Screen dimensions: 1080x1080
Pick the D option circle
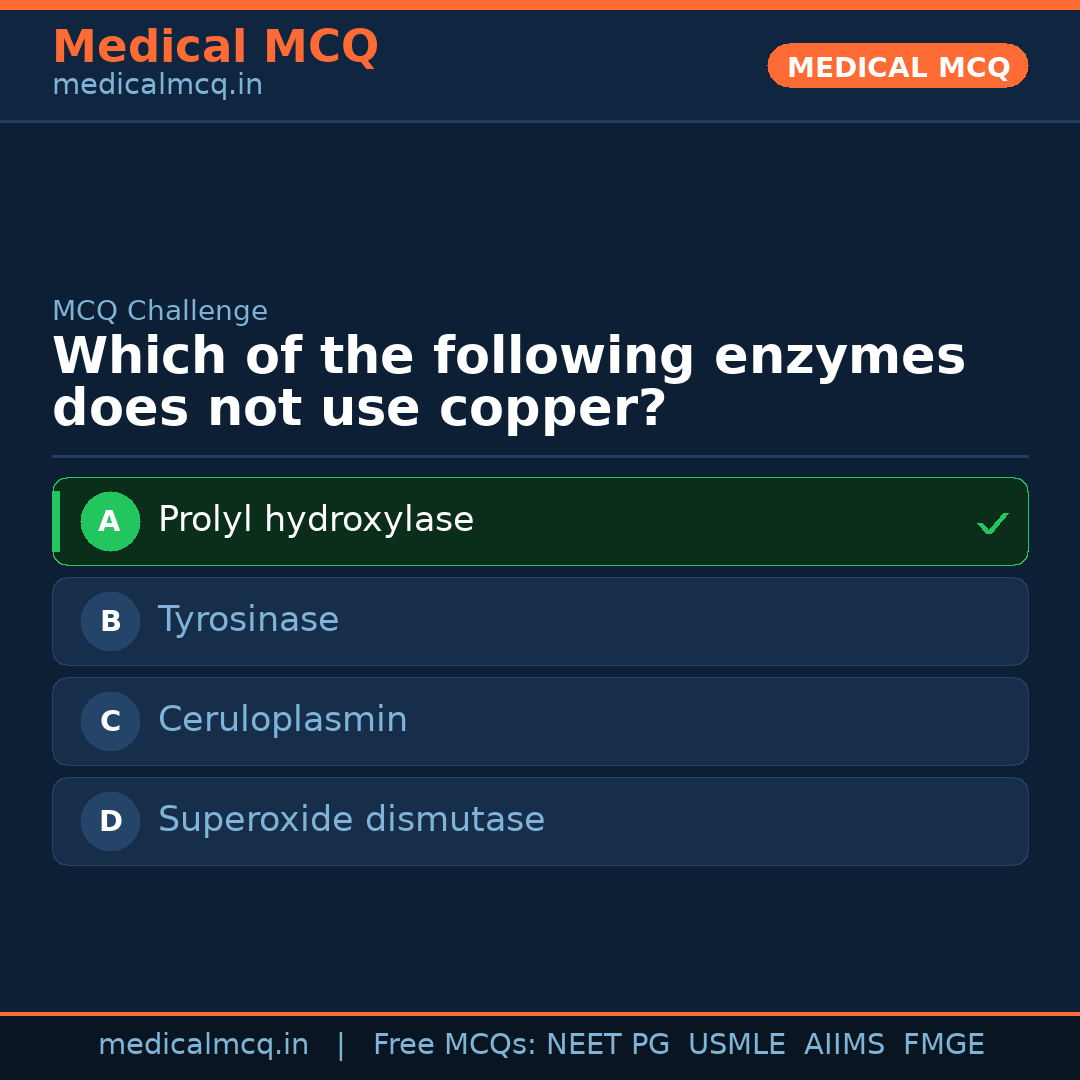point(110,821)
